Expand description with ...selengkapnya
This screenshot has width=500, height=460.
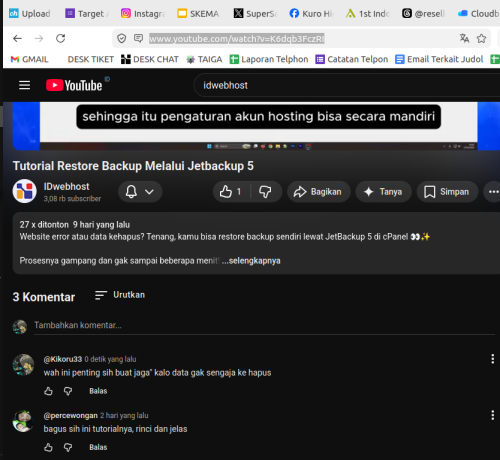point(251,261)
